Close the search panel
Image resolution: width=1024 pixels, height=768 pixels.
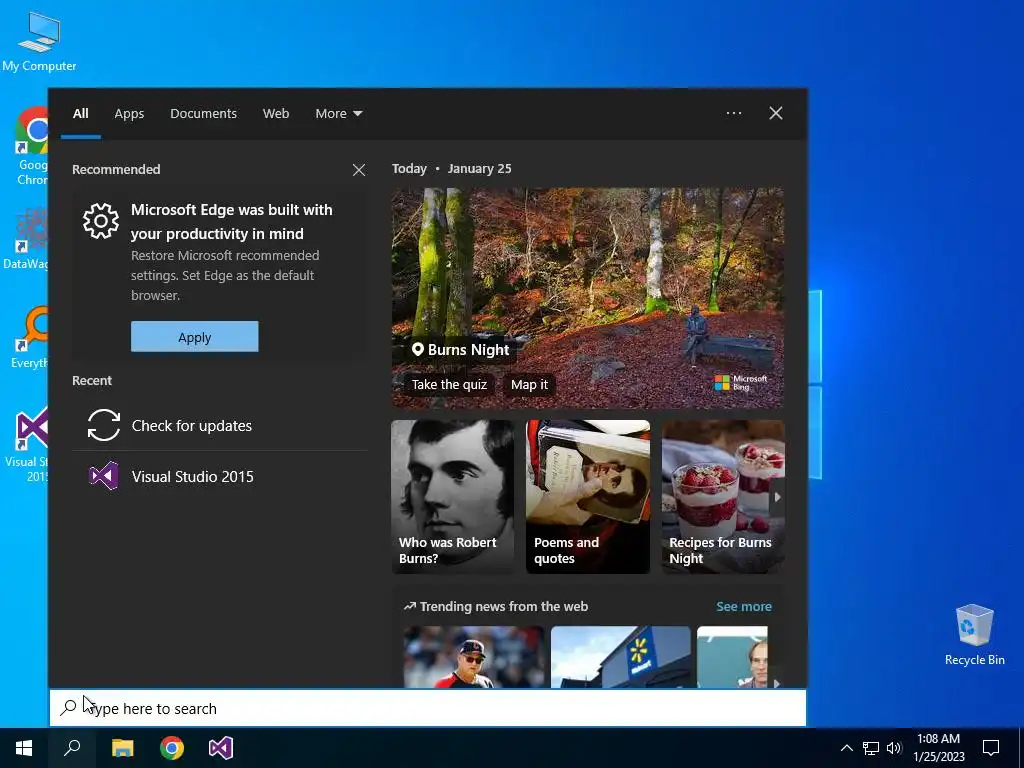[x=776, y=113]
